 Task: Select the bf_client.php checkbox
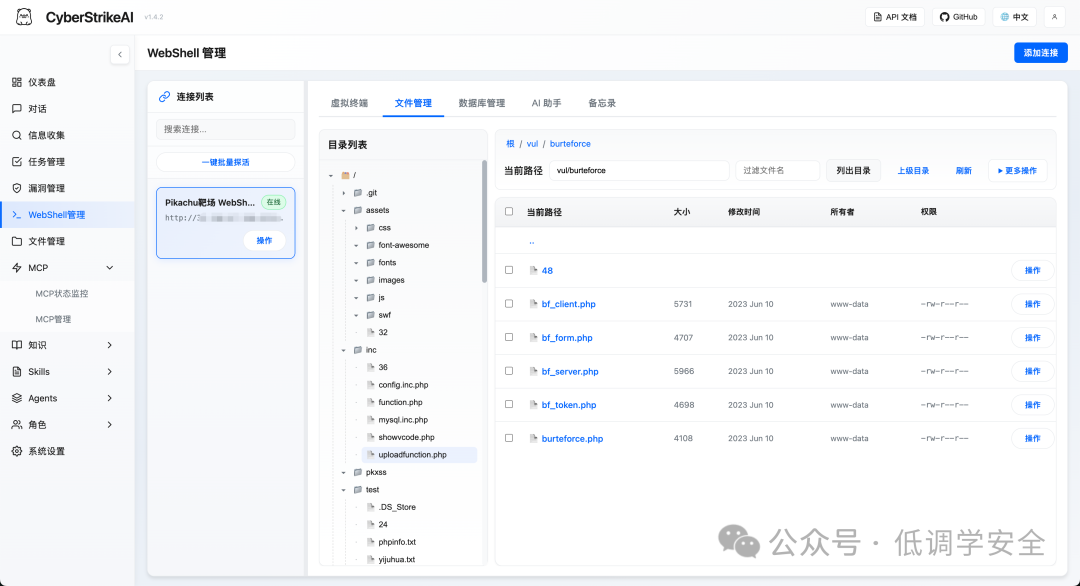pyautogui.click(x=509, y=304)
